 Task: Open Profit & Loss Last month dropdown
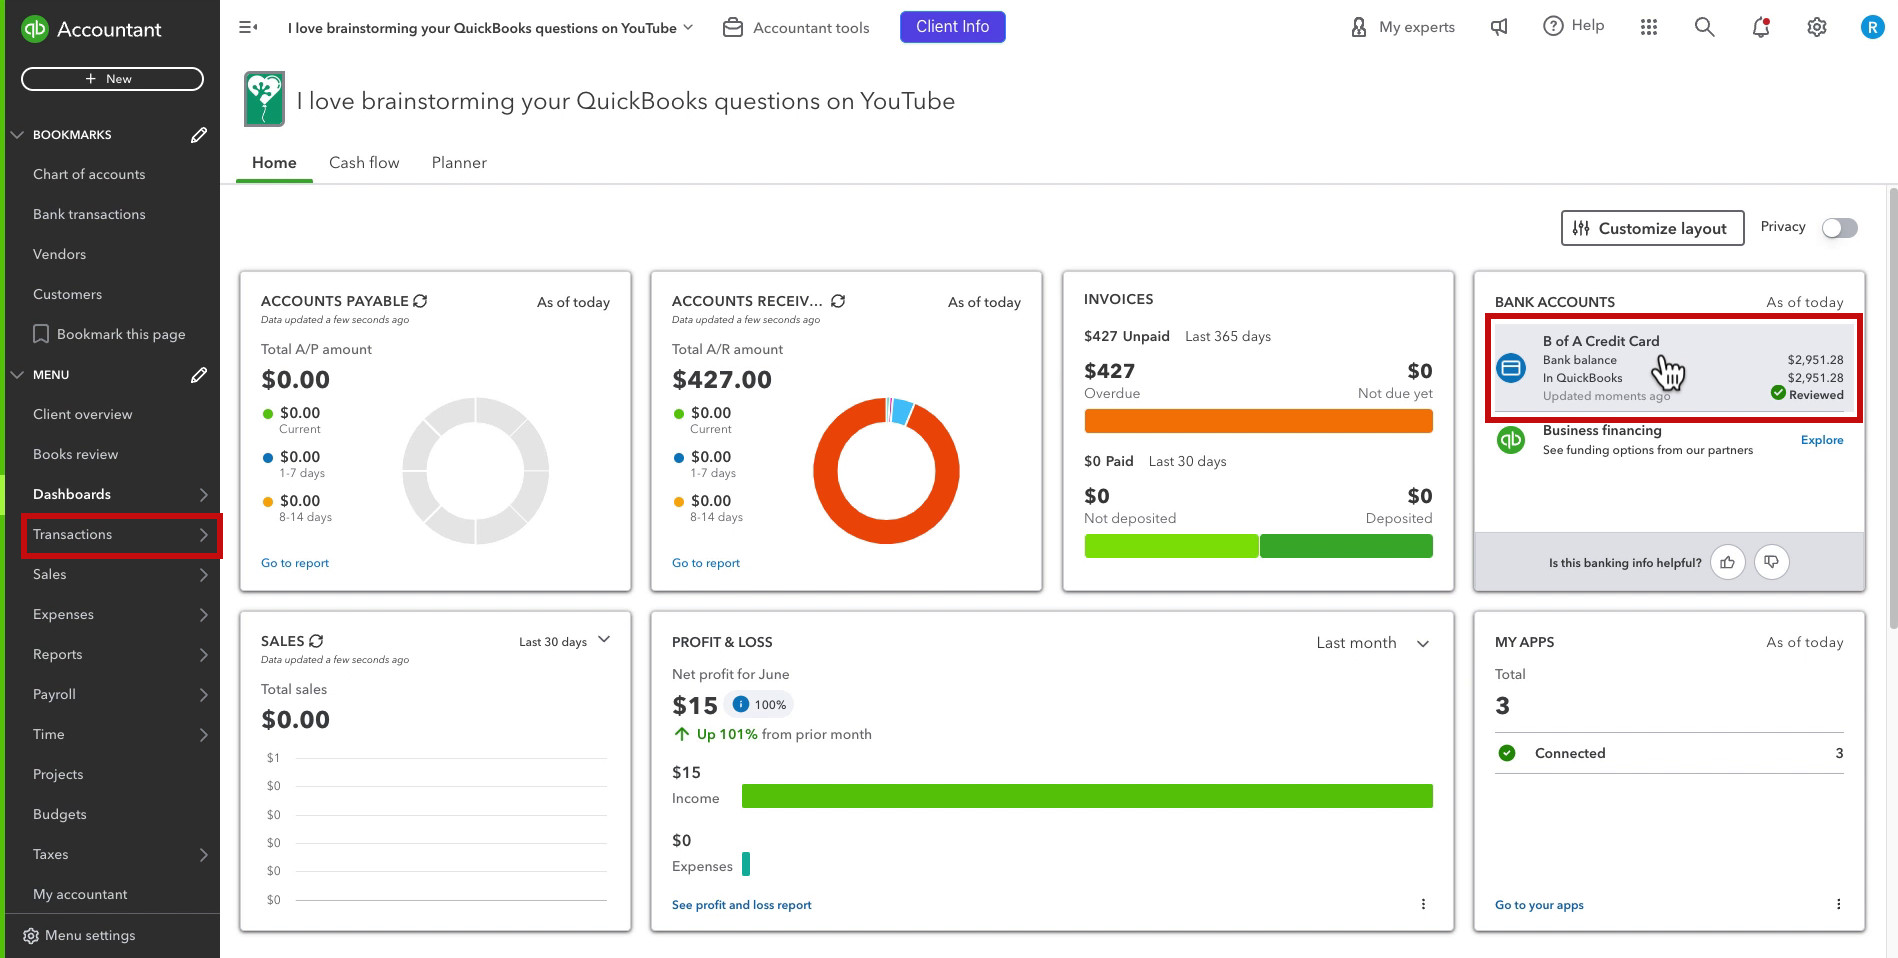pos(1373,643)
